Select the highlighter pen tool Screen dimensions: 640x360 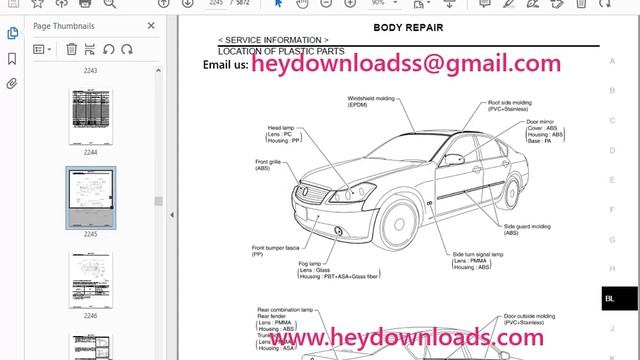(509, 4)
